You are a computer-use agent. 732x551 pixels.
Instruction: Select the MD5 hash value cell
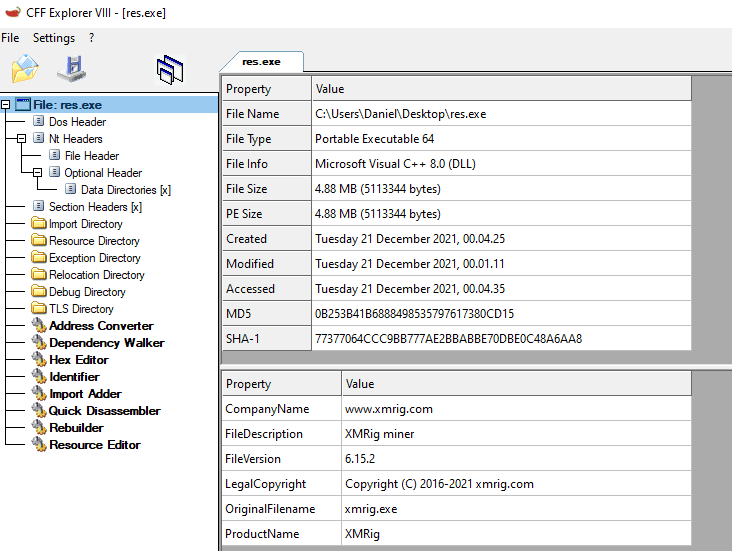(502, 314)
